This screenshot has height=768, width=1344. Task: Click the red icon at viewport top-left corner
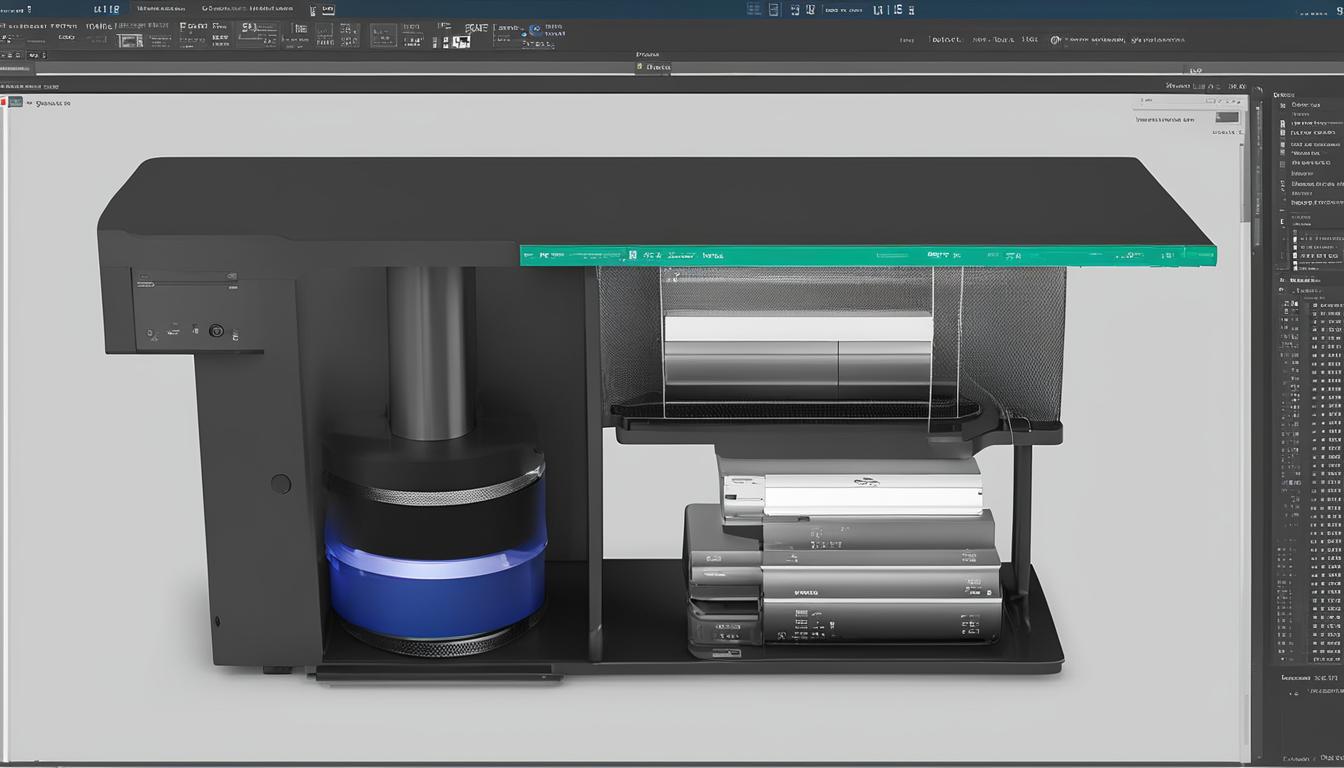[x=4, y=102]
